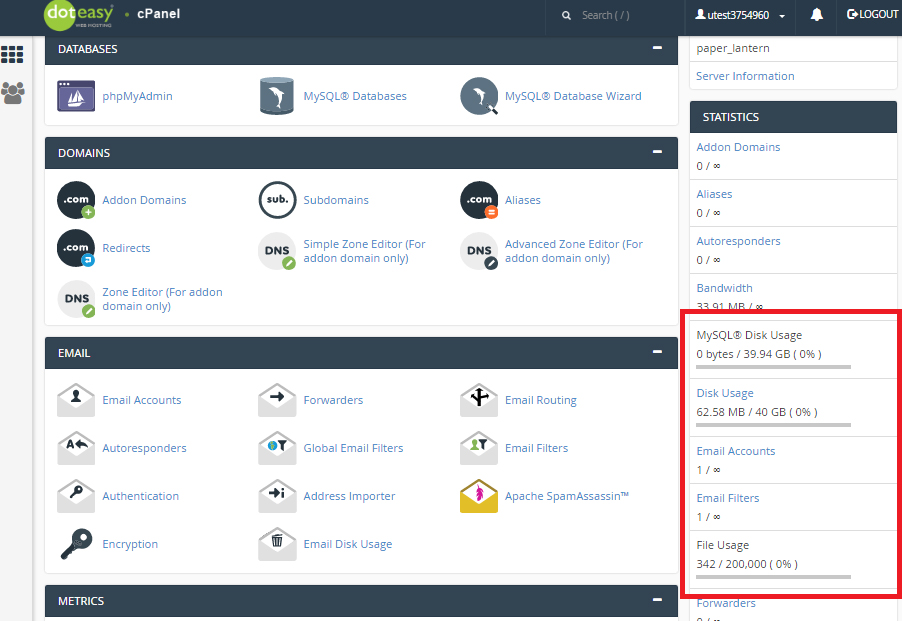This screenshot has height=621, width=902.
Task: Open the phpMyAdmin icon
Action: (76, 96)
